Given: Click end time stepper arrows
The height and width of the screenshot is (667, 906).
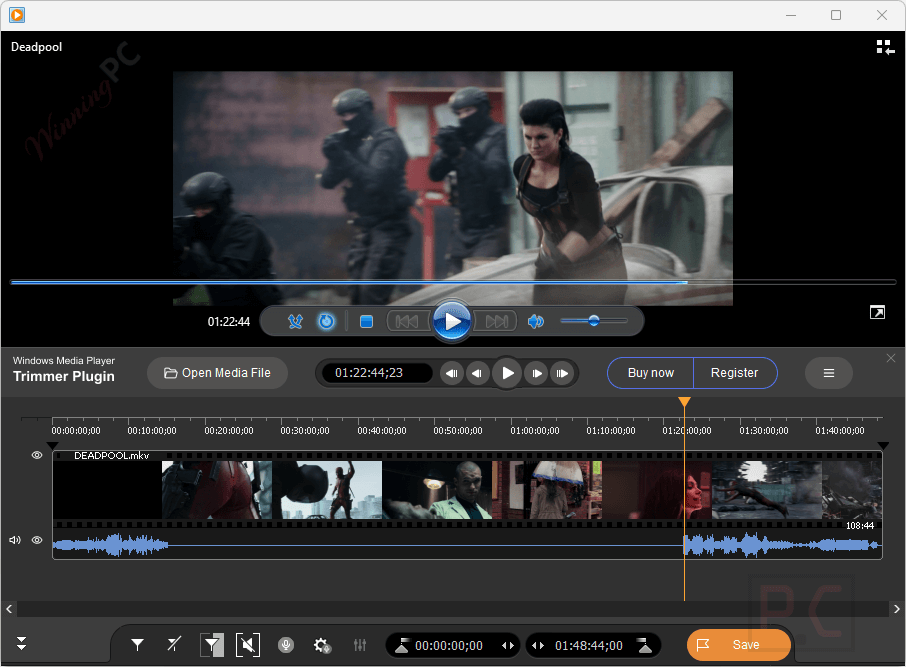Looking at the screenshot, I should pos(538,646).
